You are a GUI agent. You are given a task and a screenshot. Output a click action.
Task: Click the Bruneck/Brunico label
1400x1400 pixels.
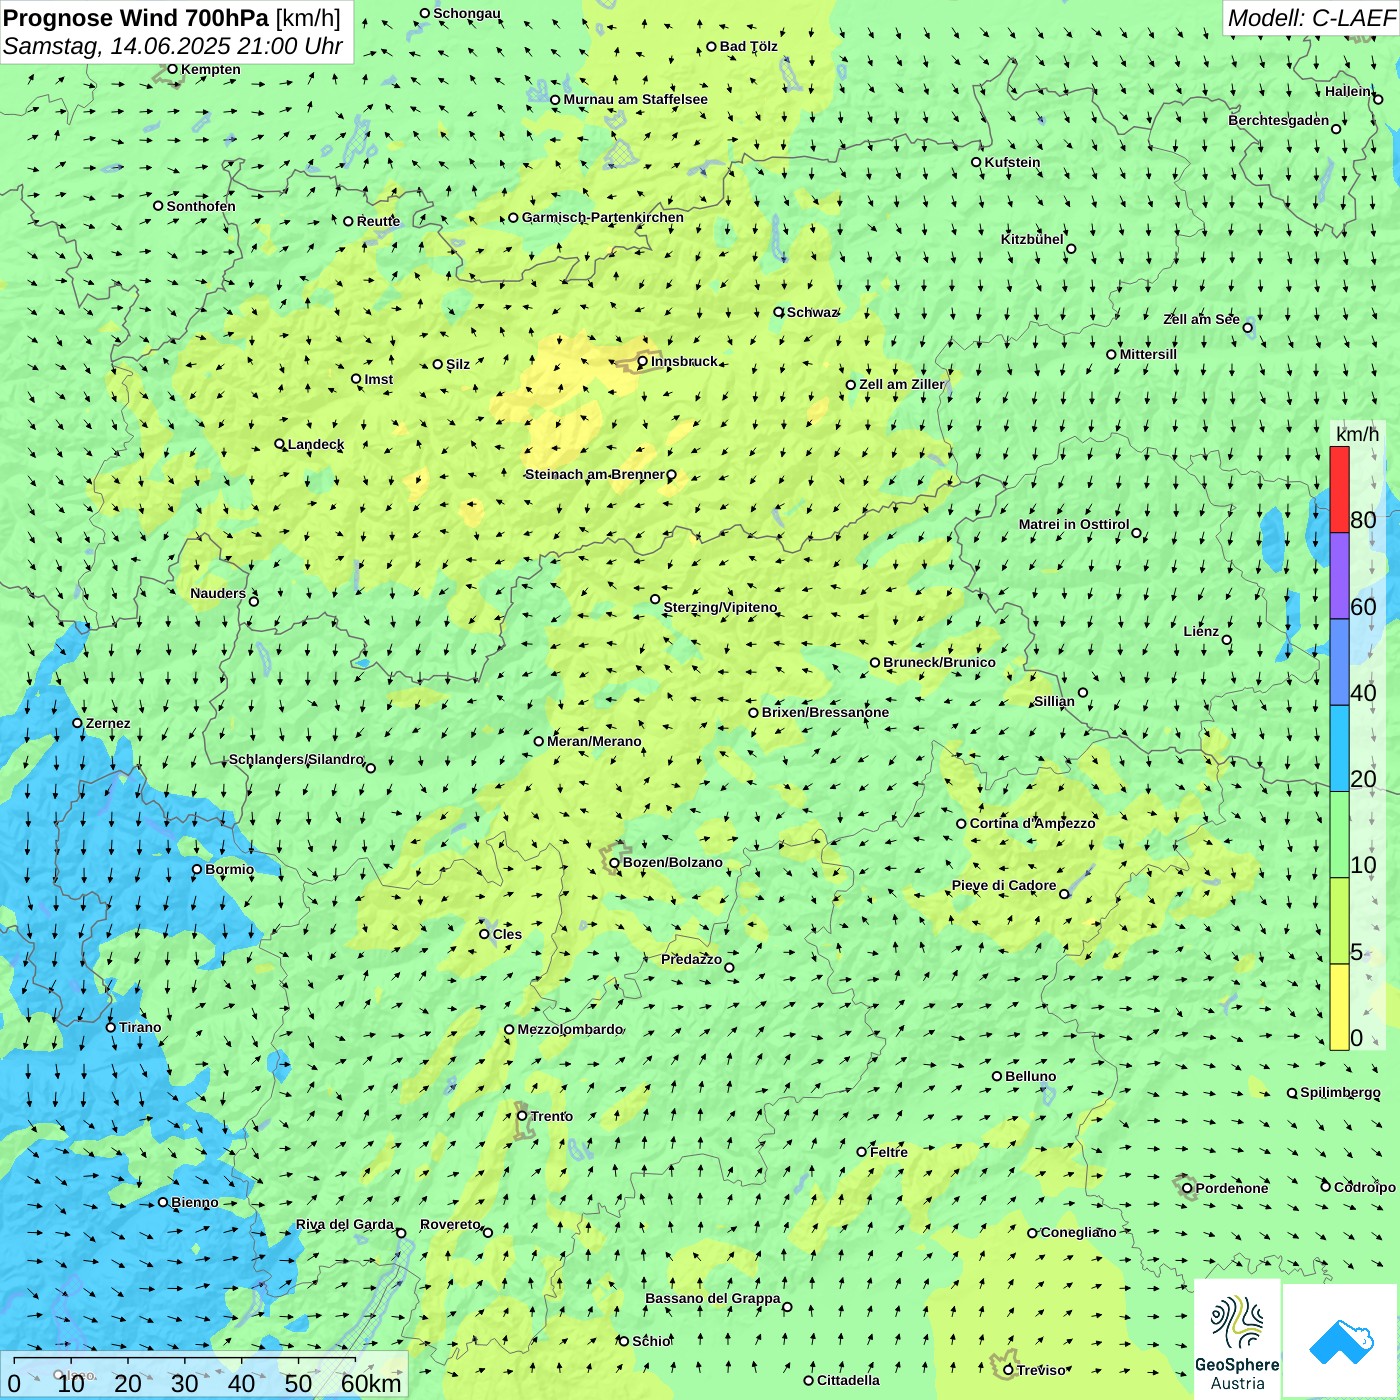click(x=939, y=662)
